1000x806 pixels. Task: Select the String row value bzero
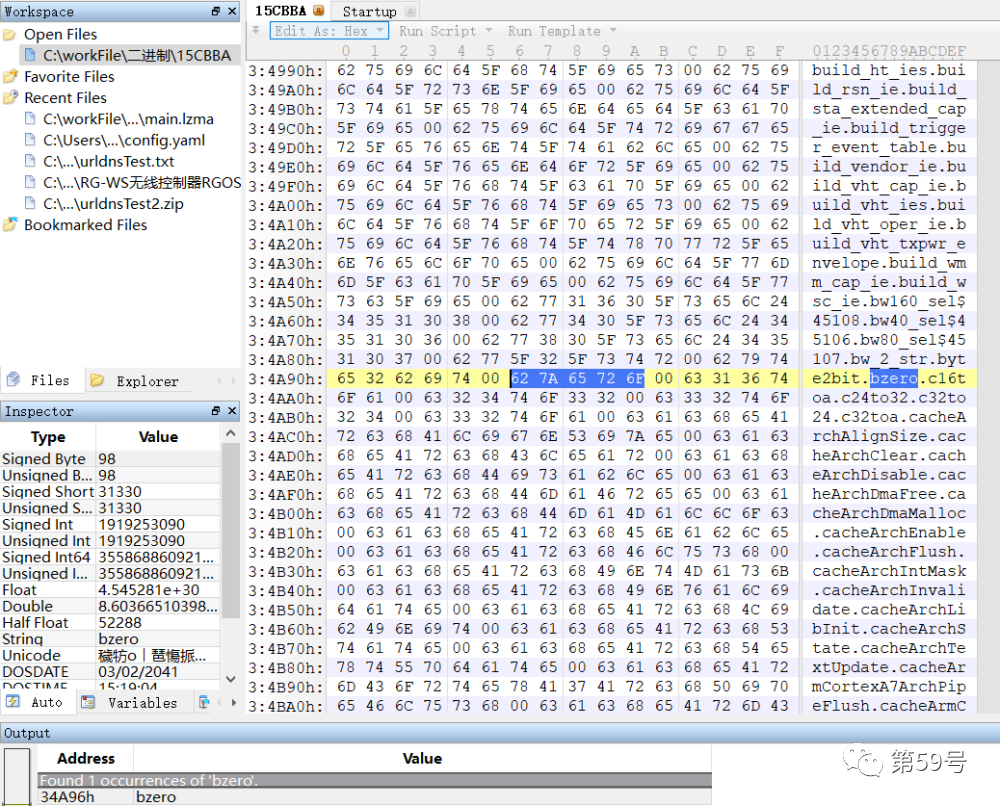[118, 639]
